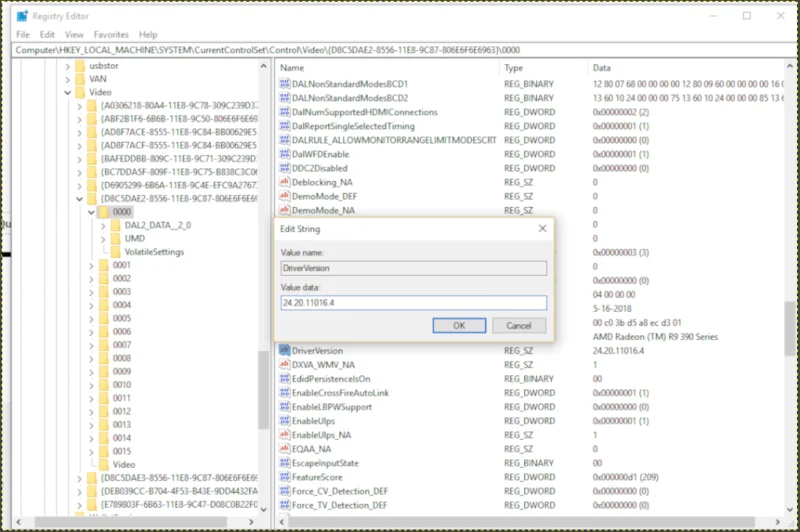800x532 pixels.
Task: Confirm with OK in Edit String dialog
Action: tap(459, 325)
